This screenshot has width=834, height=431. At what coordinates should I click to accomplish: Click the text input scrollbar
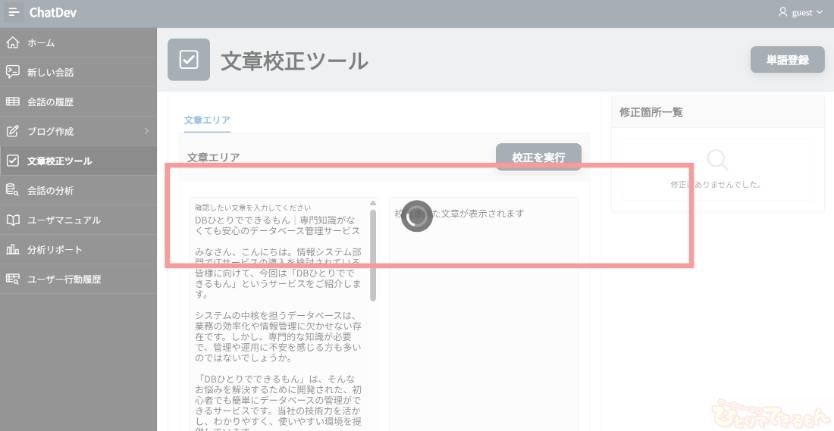374,250
